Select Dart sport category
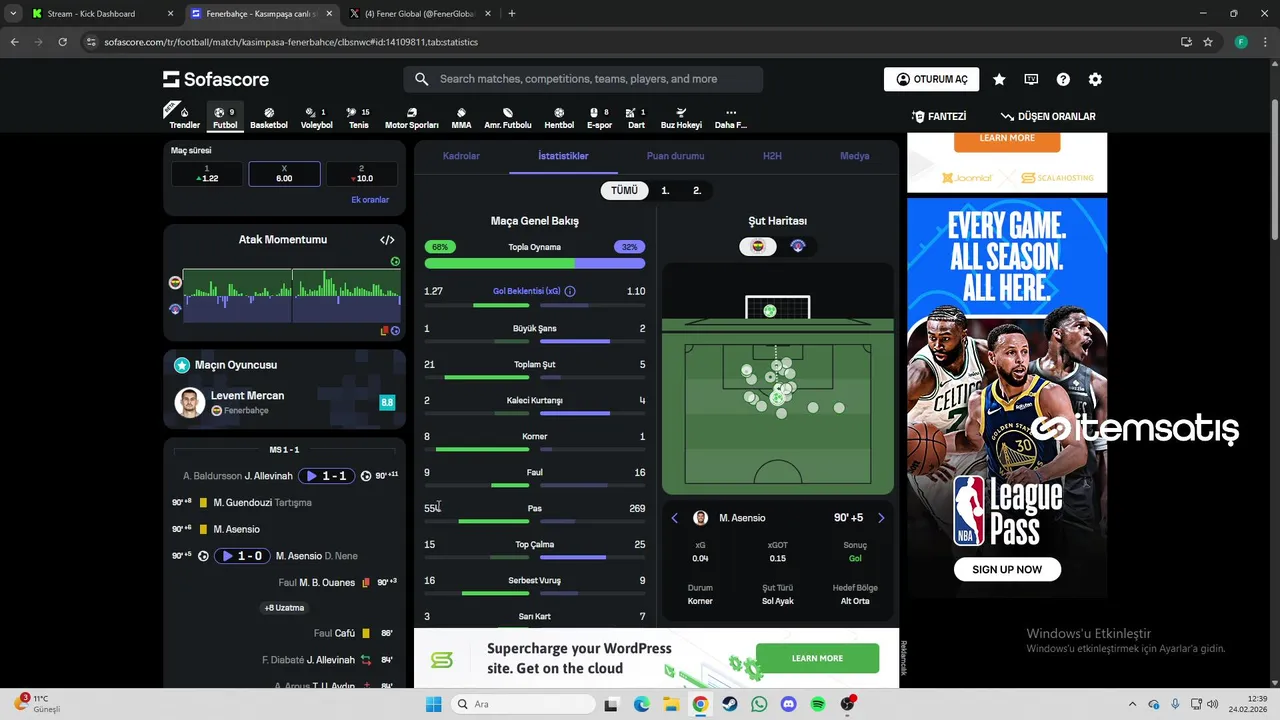The image size is (1280, 720). (636, 118)
